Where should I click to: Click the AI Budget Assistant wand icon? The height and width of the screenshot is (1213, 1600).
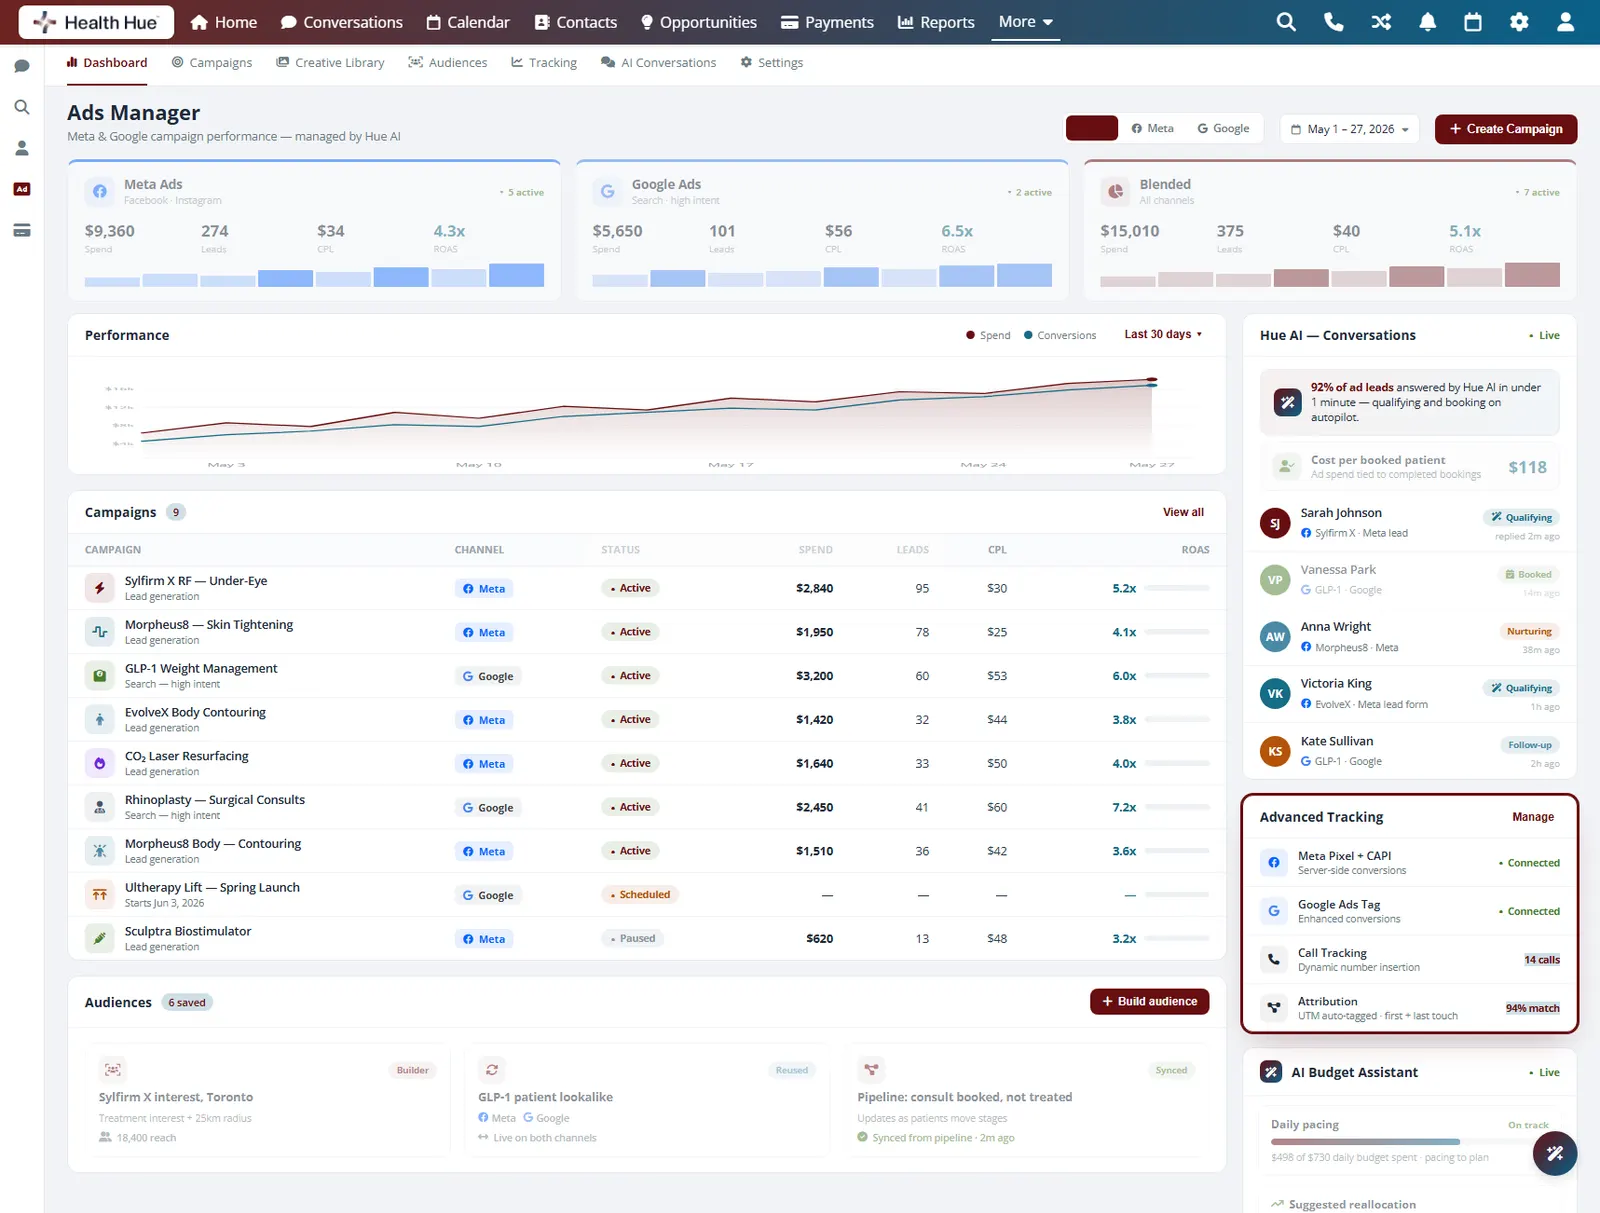pyautogui.click(x=1271, y=1072)
